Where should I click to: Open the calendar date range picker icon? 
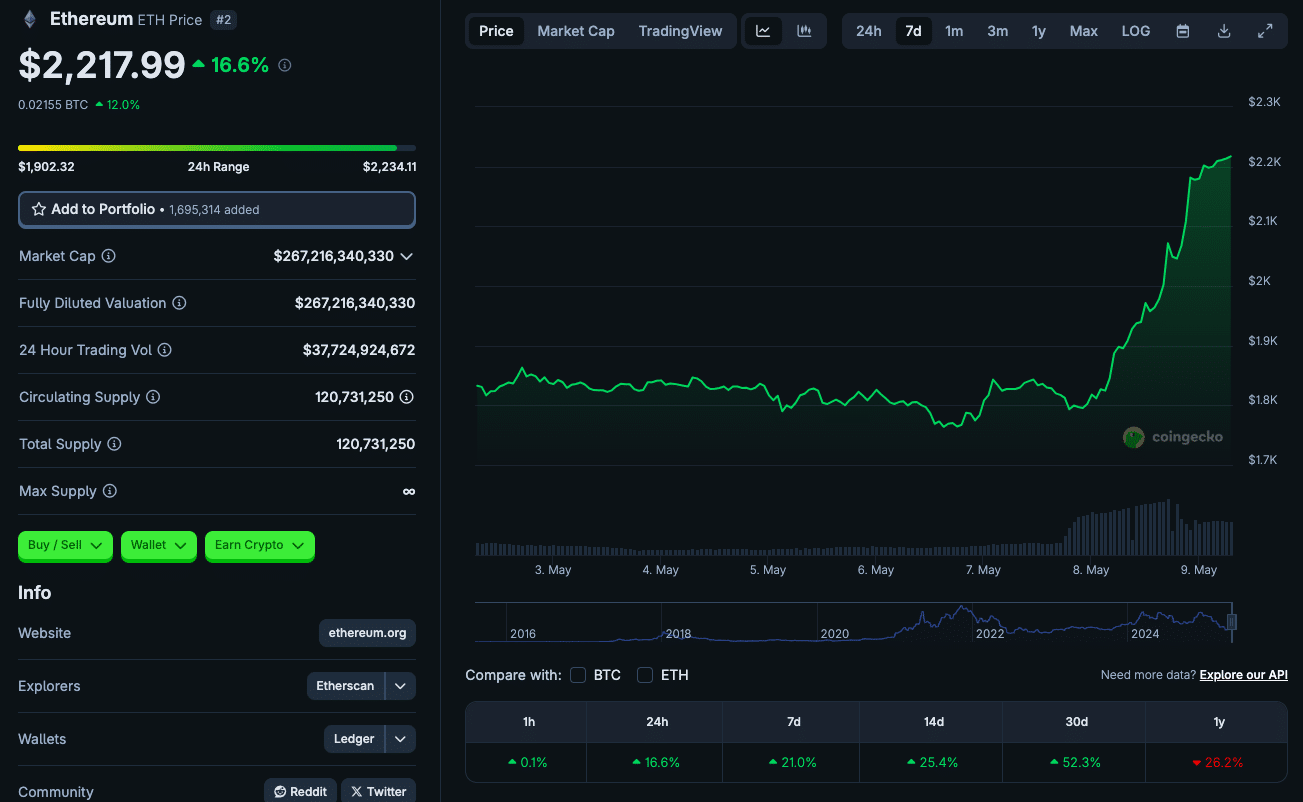tap(1183, 31)
